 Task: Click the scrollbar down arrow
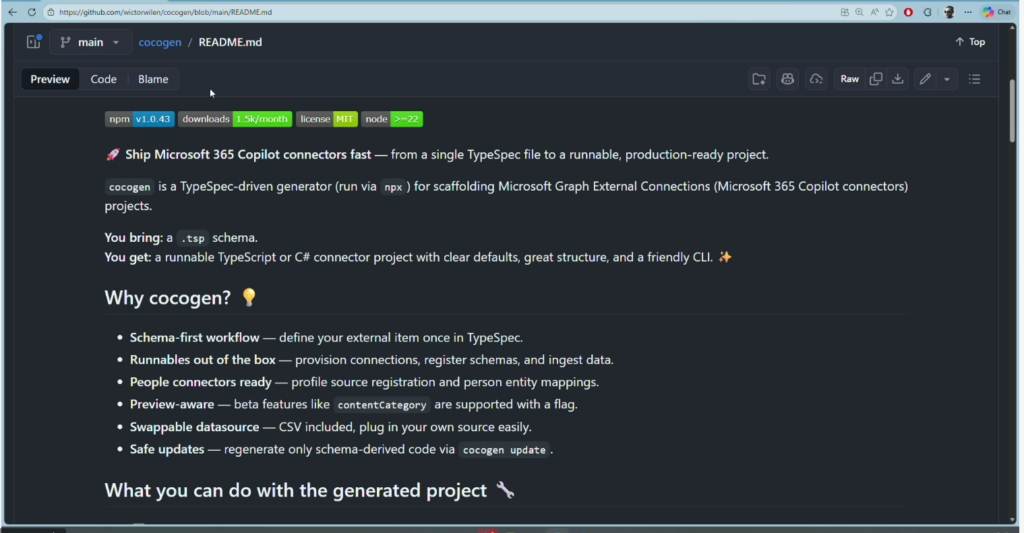click(x=1013, y=519)
